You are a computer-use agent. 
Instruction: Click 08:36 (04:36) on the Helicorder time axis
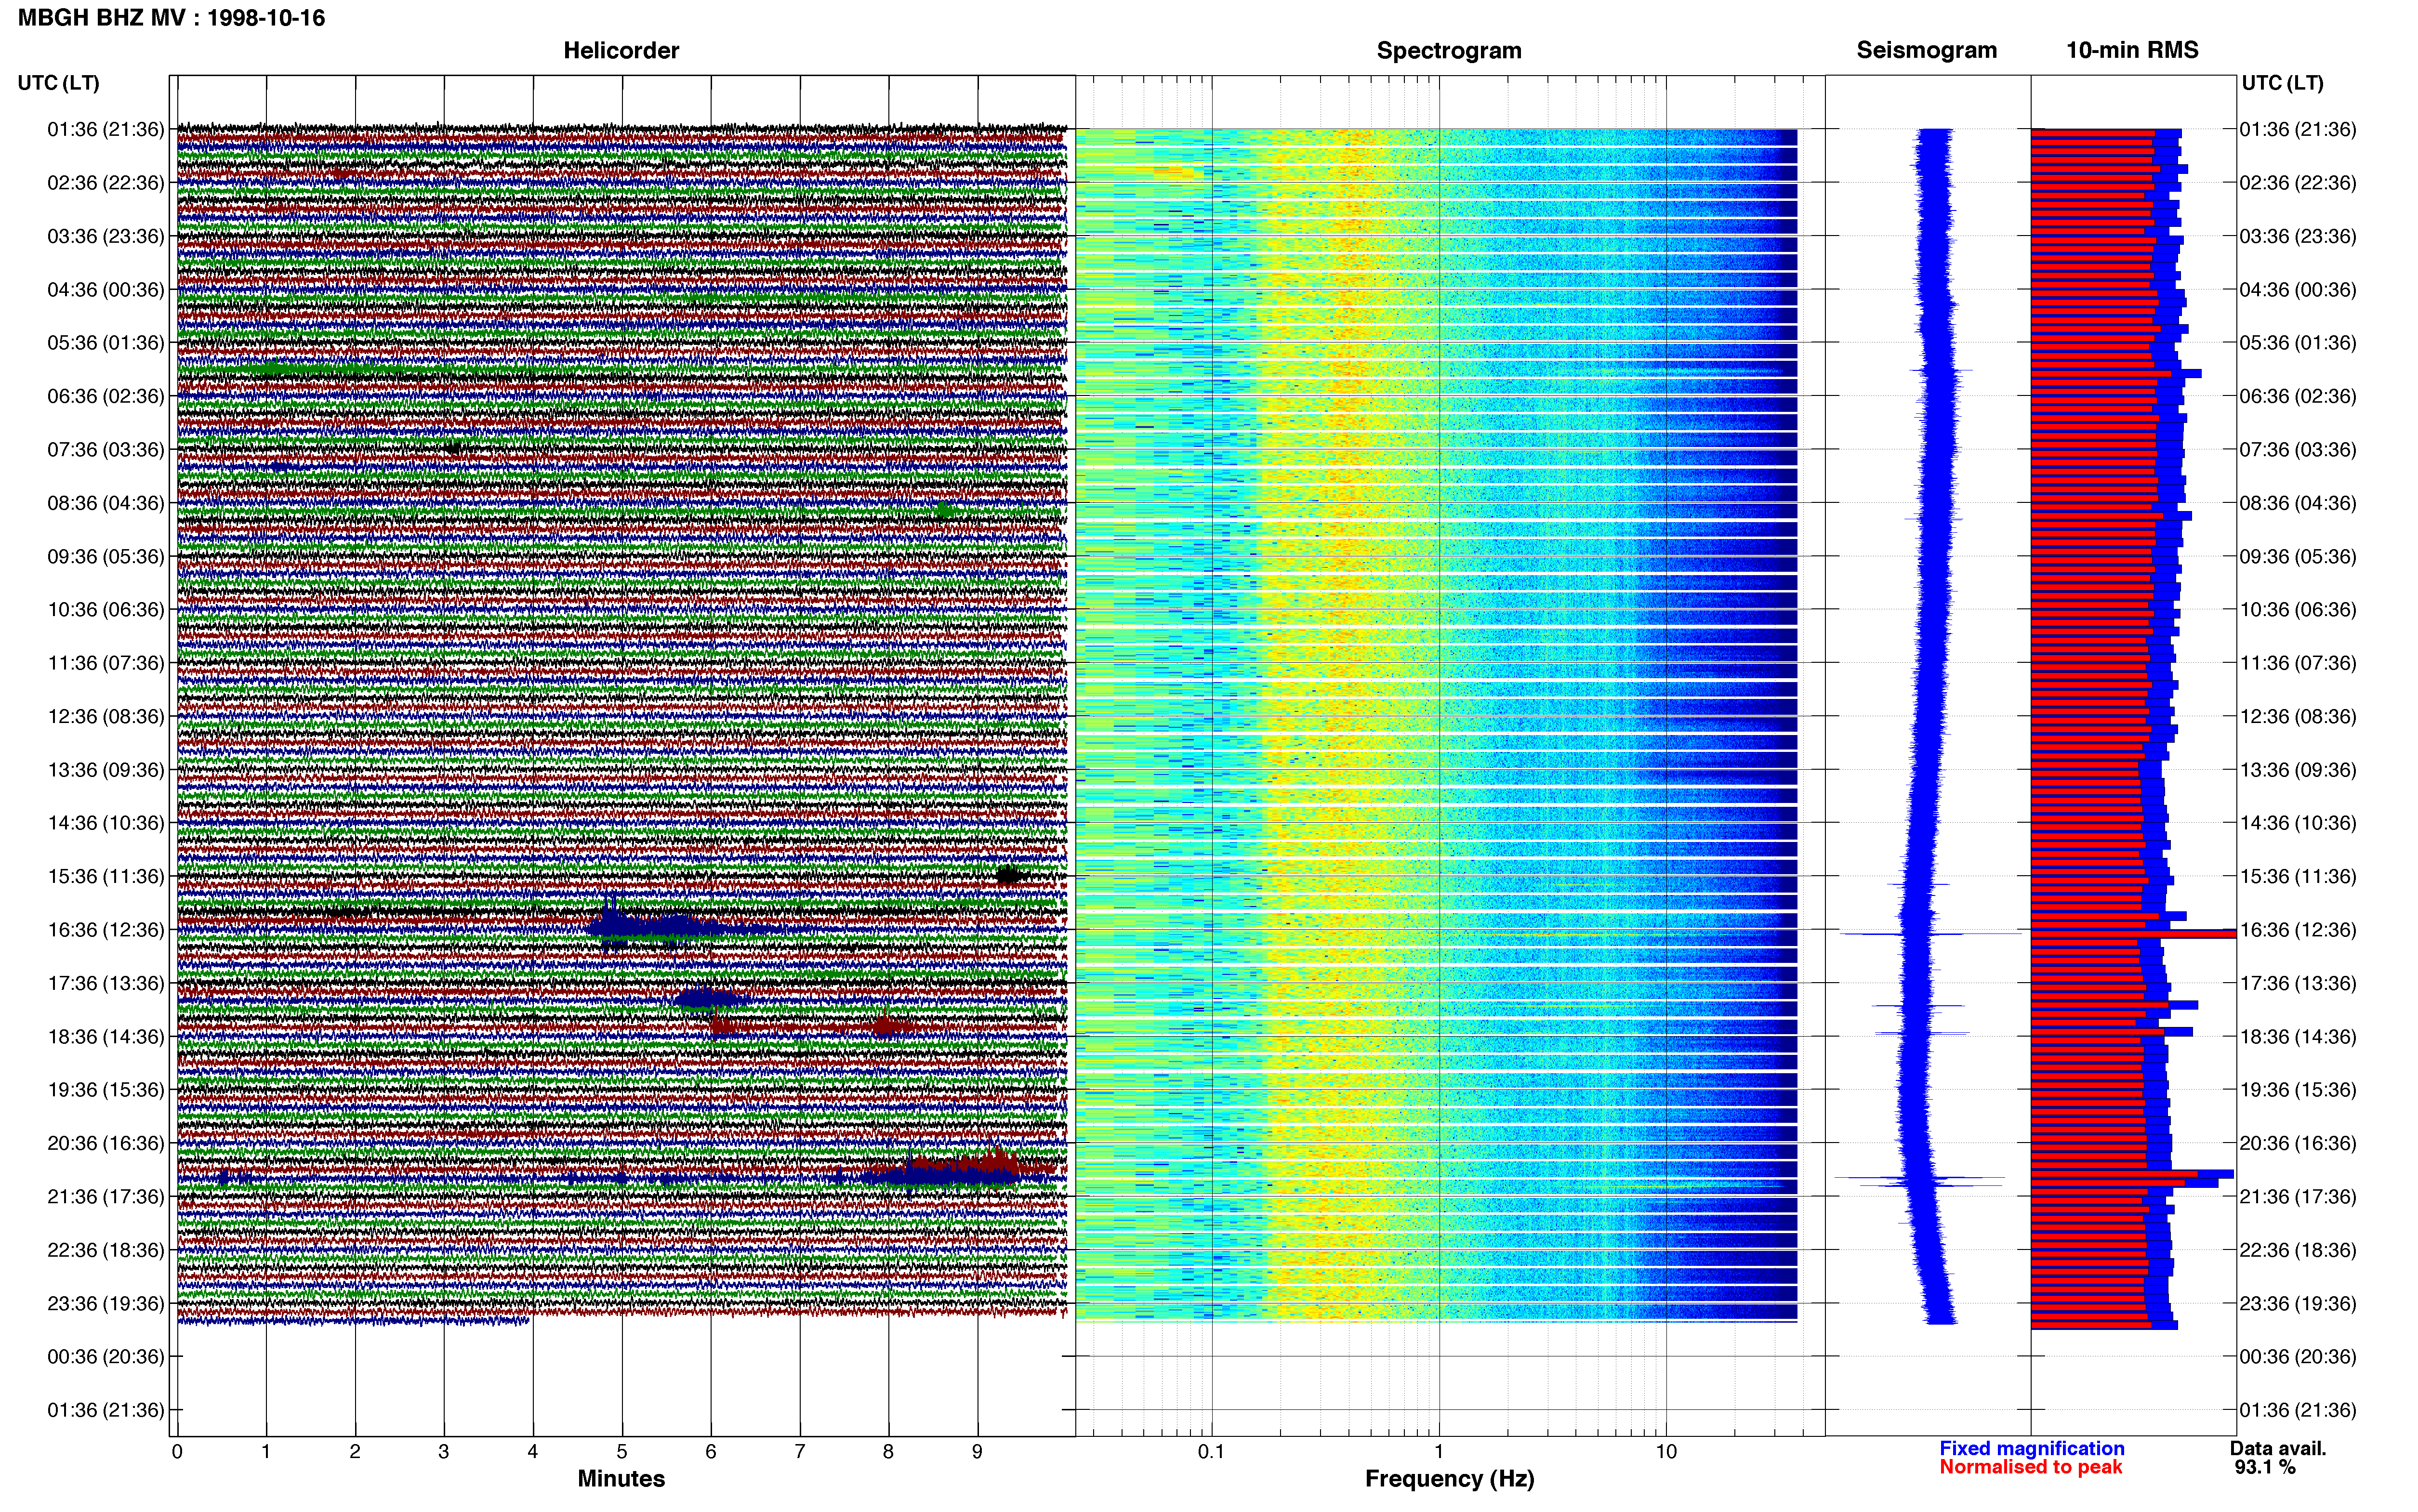(x=106, y=503)
